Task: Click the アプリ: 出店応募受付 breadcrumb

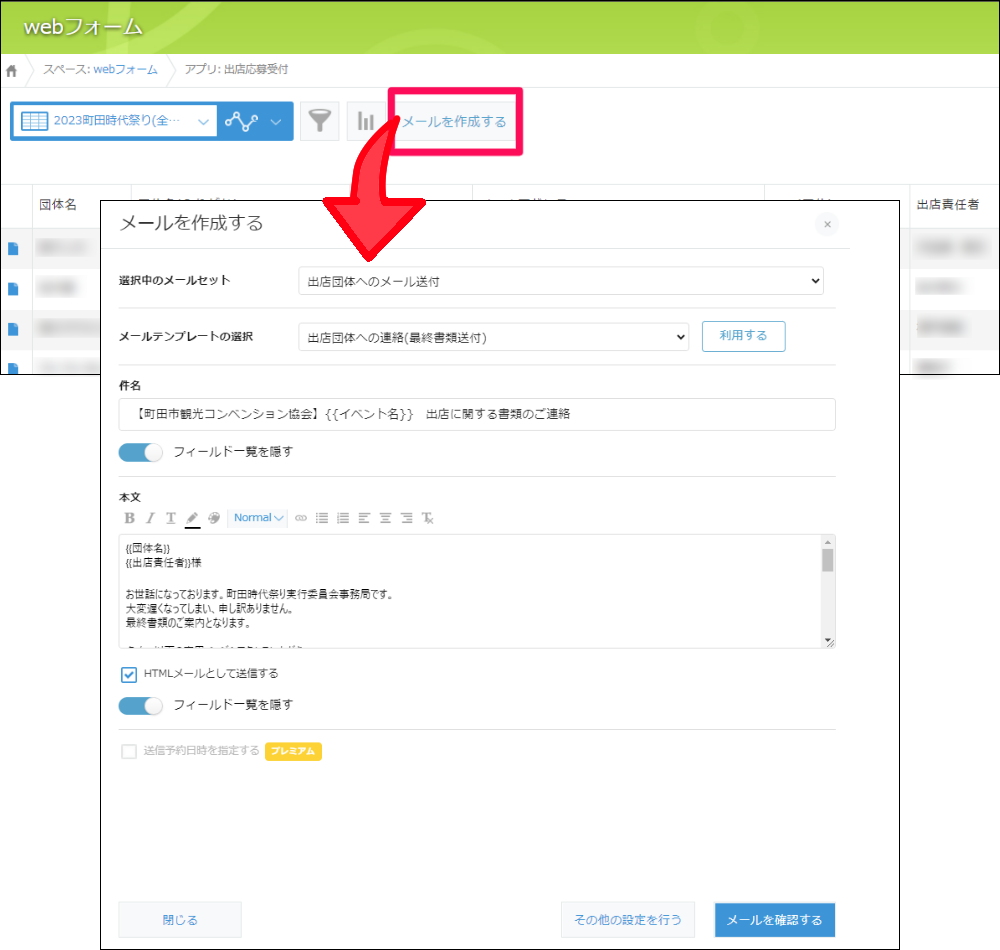Action: (236, 69)
